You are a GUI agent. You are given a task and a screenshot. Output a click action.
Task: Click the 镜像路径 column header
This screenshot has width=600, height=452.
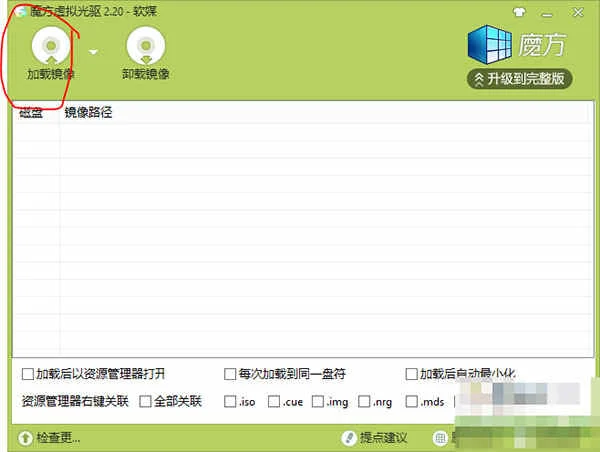(x=88, y=113)
